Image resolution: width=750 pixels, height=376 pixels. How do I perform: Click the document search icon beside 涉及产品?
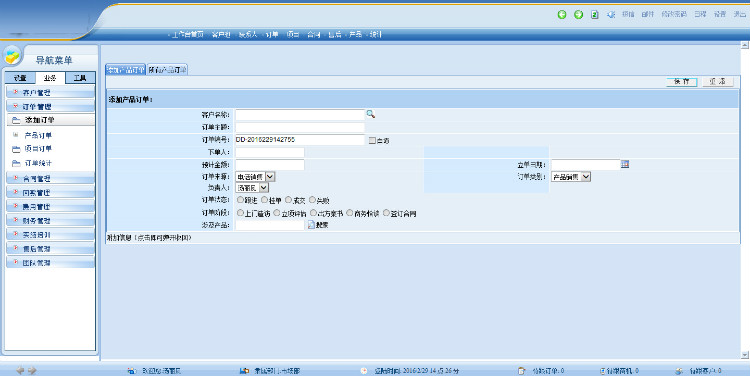311,225
